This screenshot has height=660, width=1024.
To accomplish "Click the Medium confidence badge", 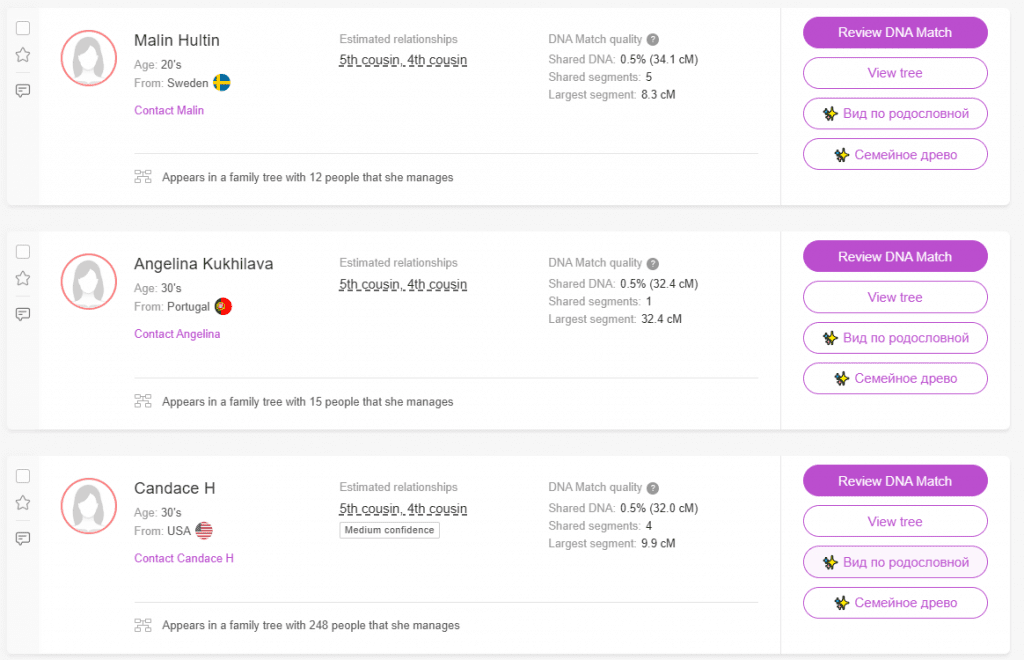I will click(x=390, y=530).
